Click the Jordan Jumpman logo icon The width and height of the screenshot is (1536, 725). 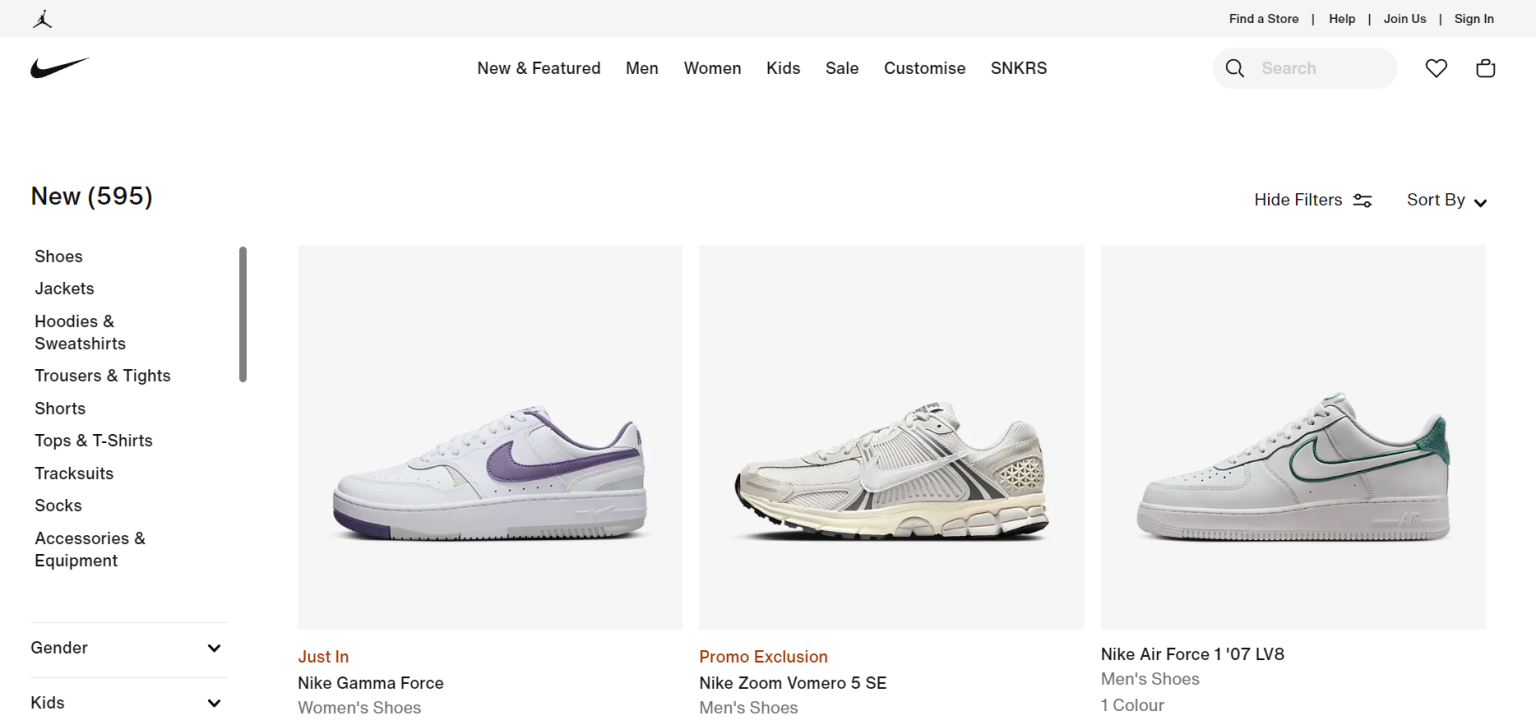(42, 19)
